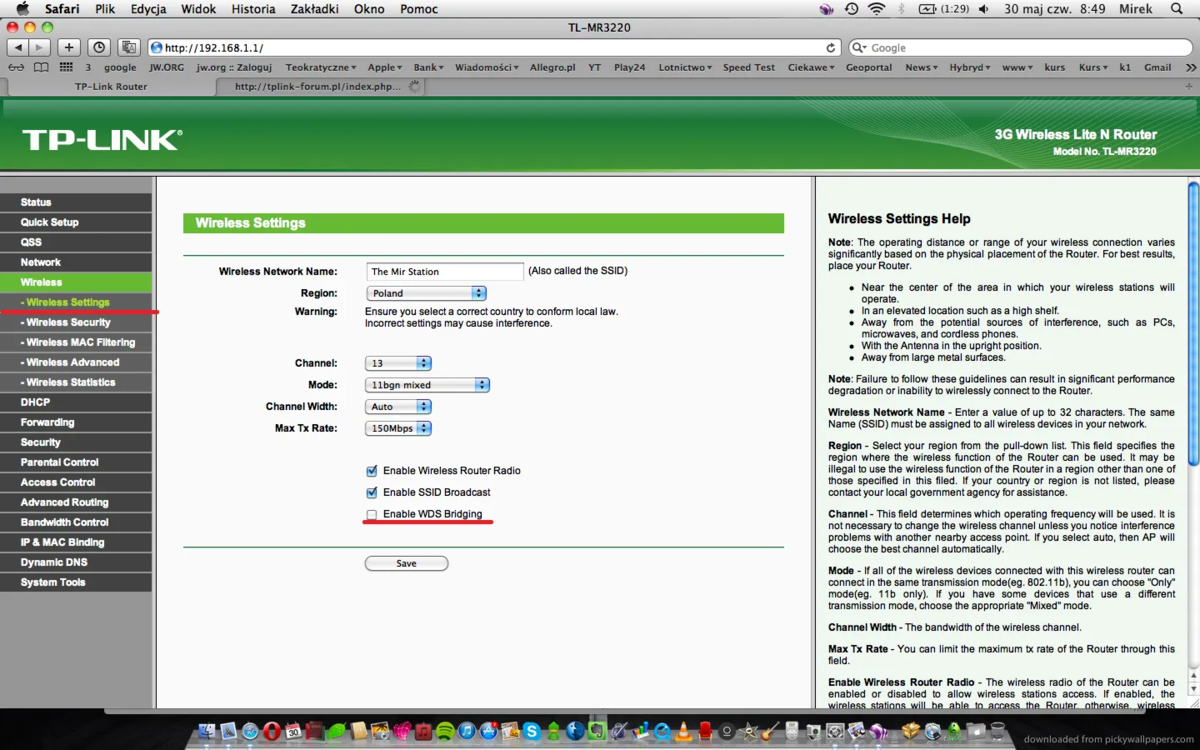Reload the page with the refresh arrow

coord(831,47)
